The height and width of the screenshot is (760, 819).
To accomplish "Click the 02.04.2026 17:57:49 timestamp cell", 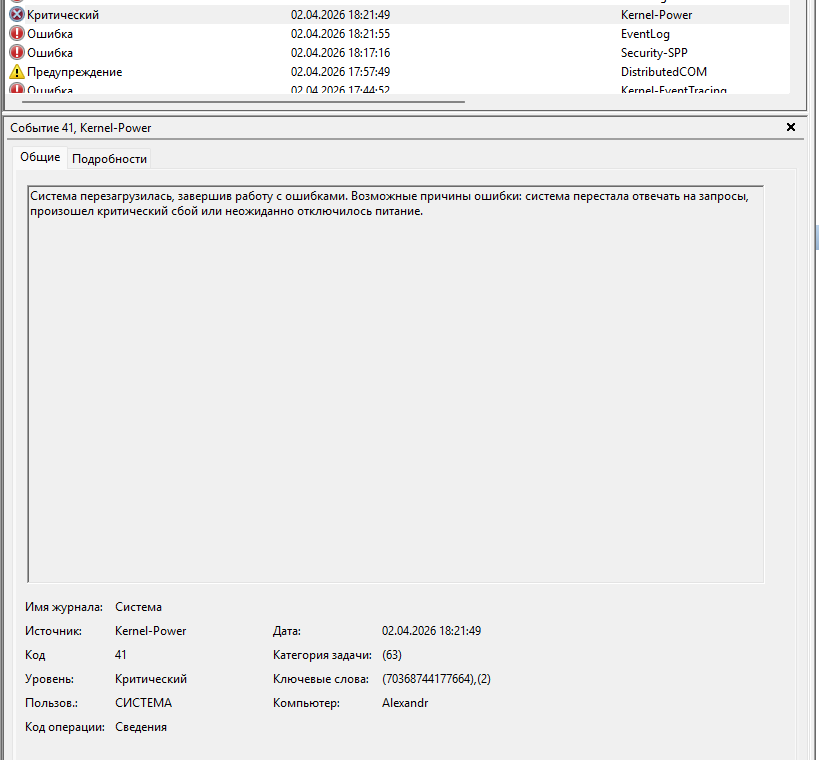I will [341, 72].
